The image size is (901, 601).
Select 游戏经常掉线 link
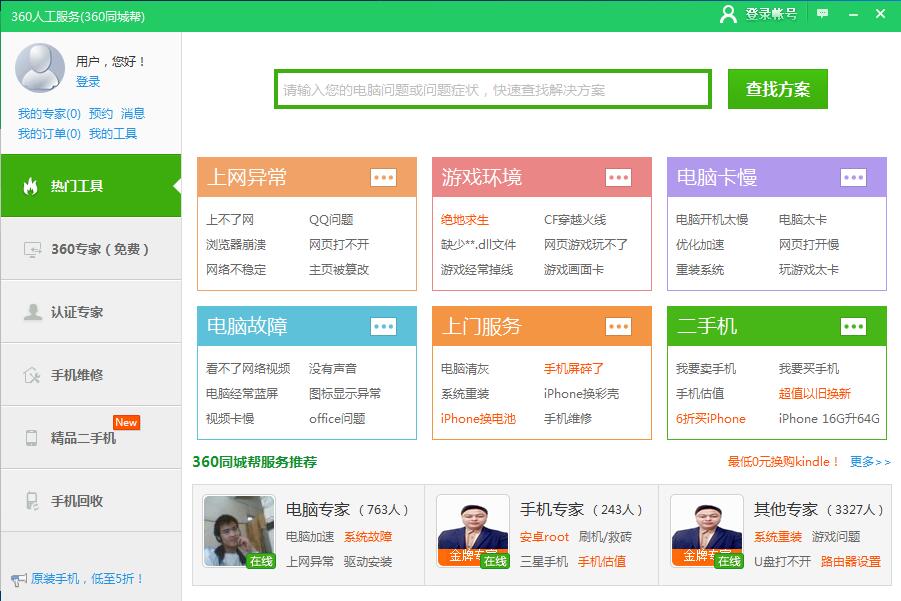pos(477,269)
